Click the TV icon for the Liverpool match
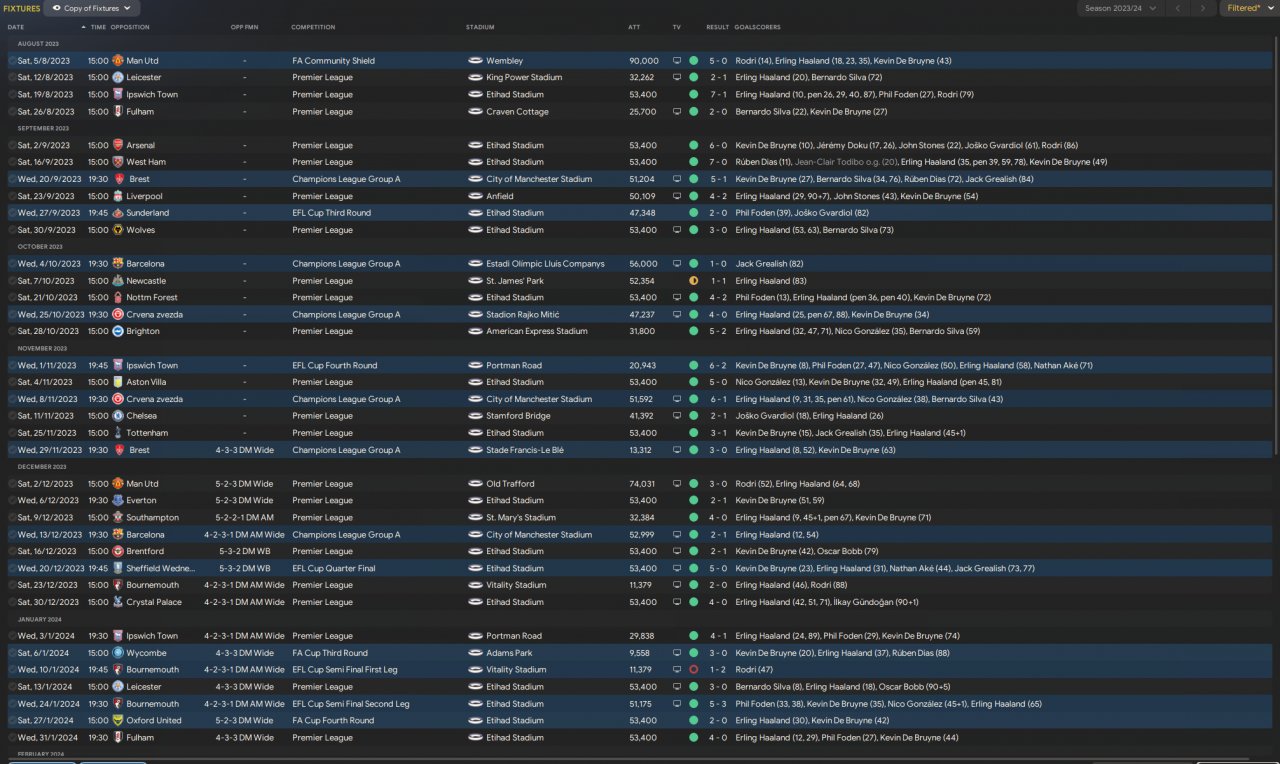This screenshot has height=764, width=1280. [677, 196]
